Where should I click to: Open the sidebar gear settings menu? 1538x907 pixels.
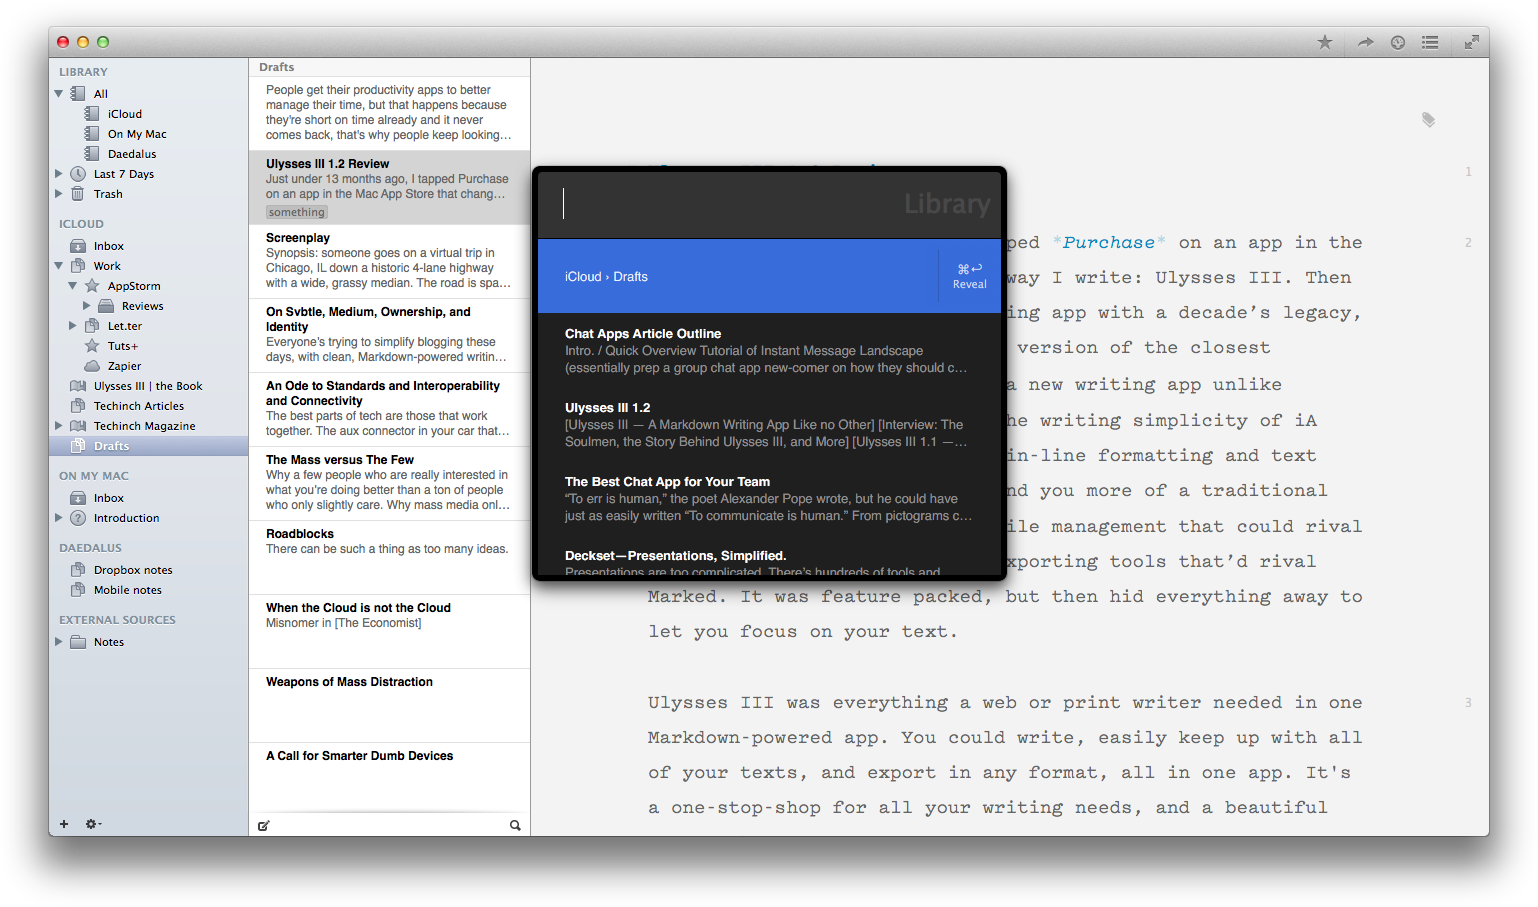point(93,824)
